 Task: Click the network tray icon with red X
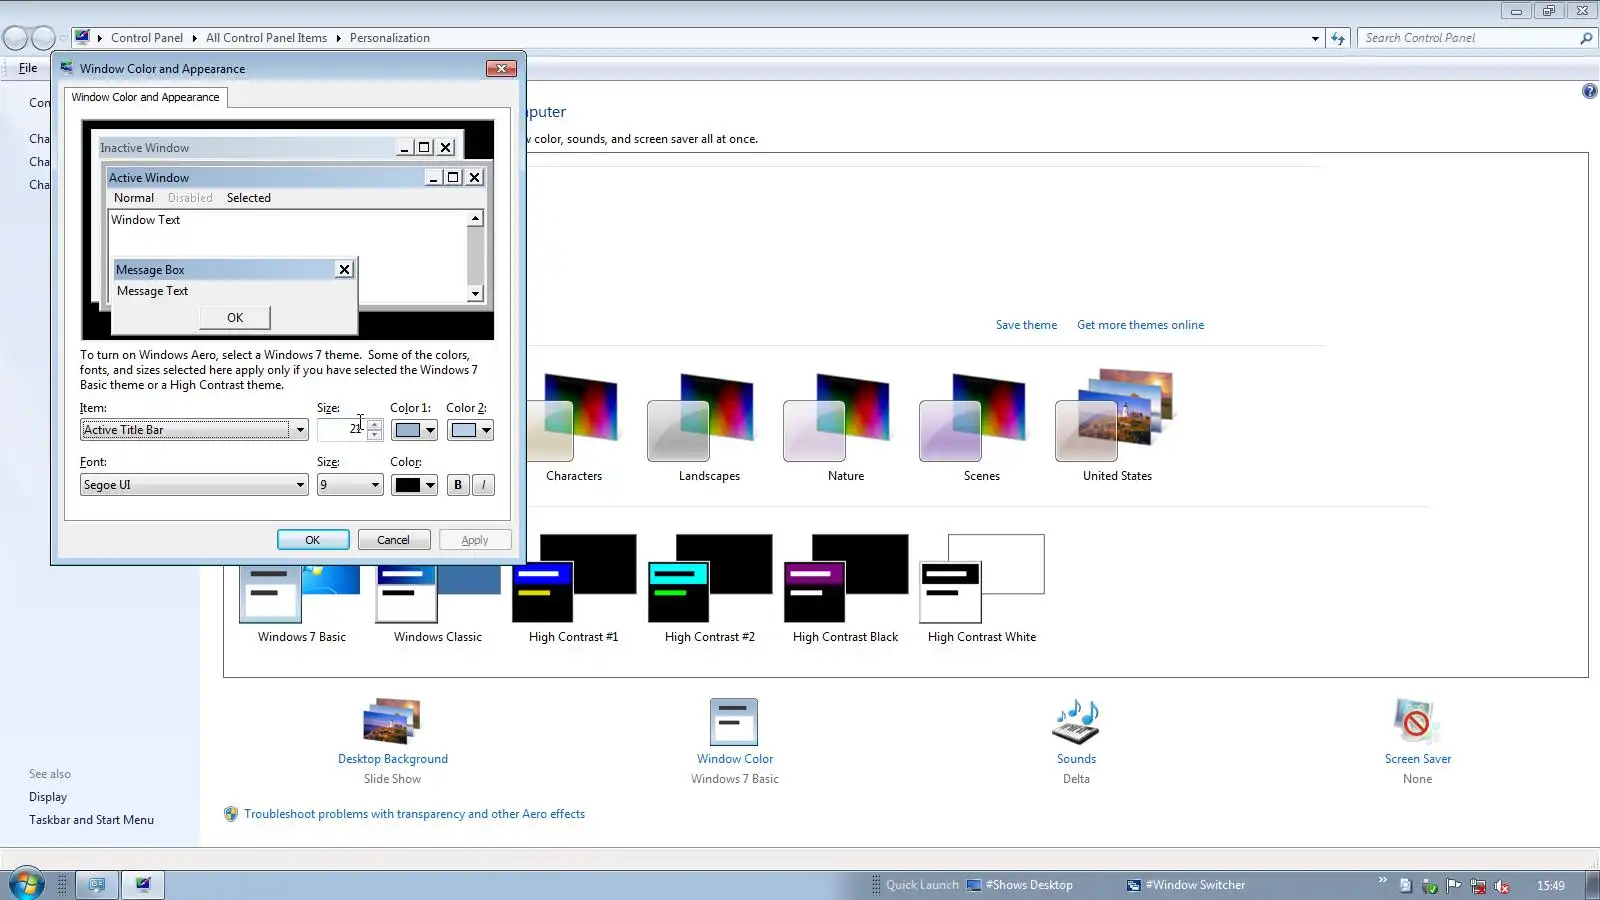(x=1478, y=886)
